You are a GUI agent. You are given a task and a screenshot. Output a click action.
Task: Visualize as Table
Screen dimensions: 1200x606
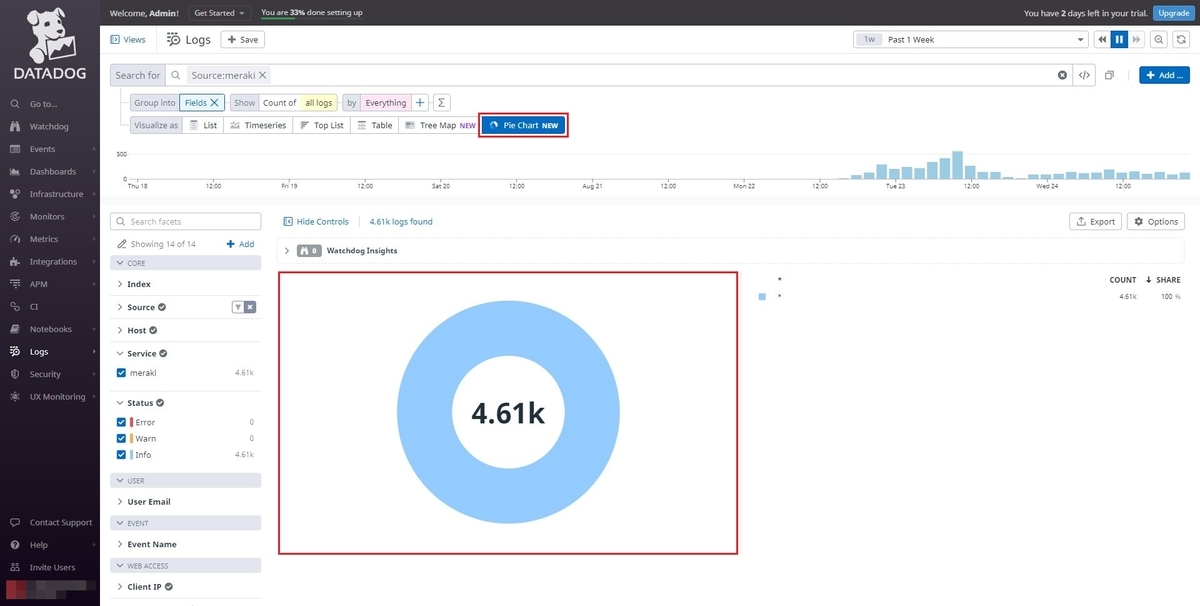pyautogui.click(x=374, y=125)
